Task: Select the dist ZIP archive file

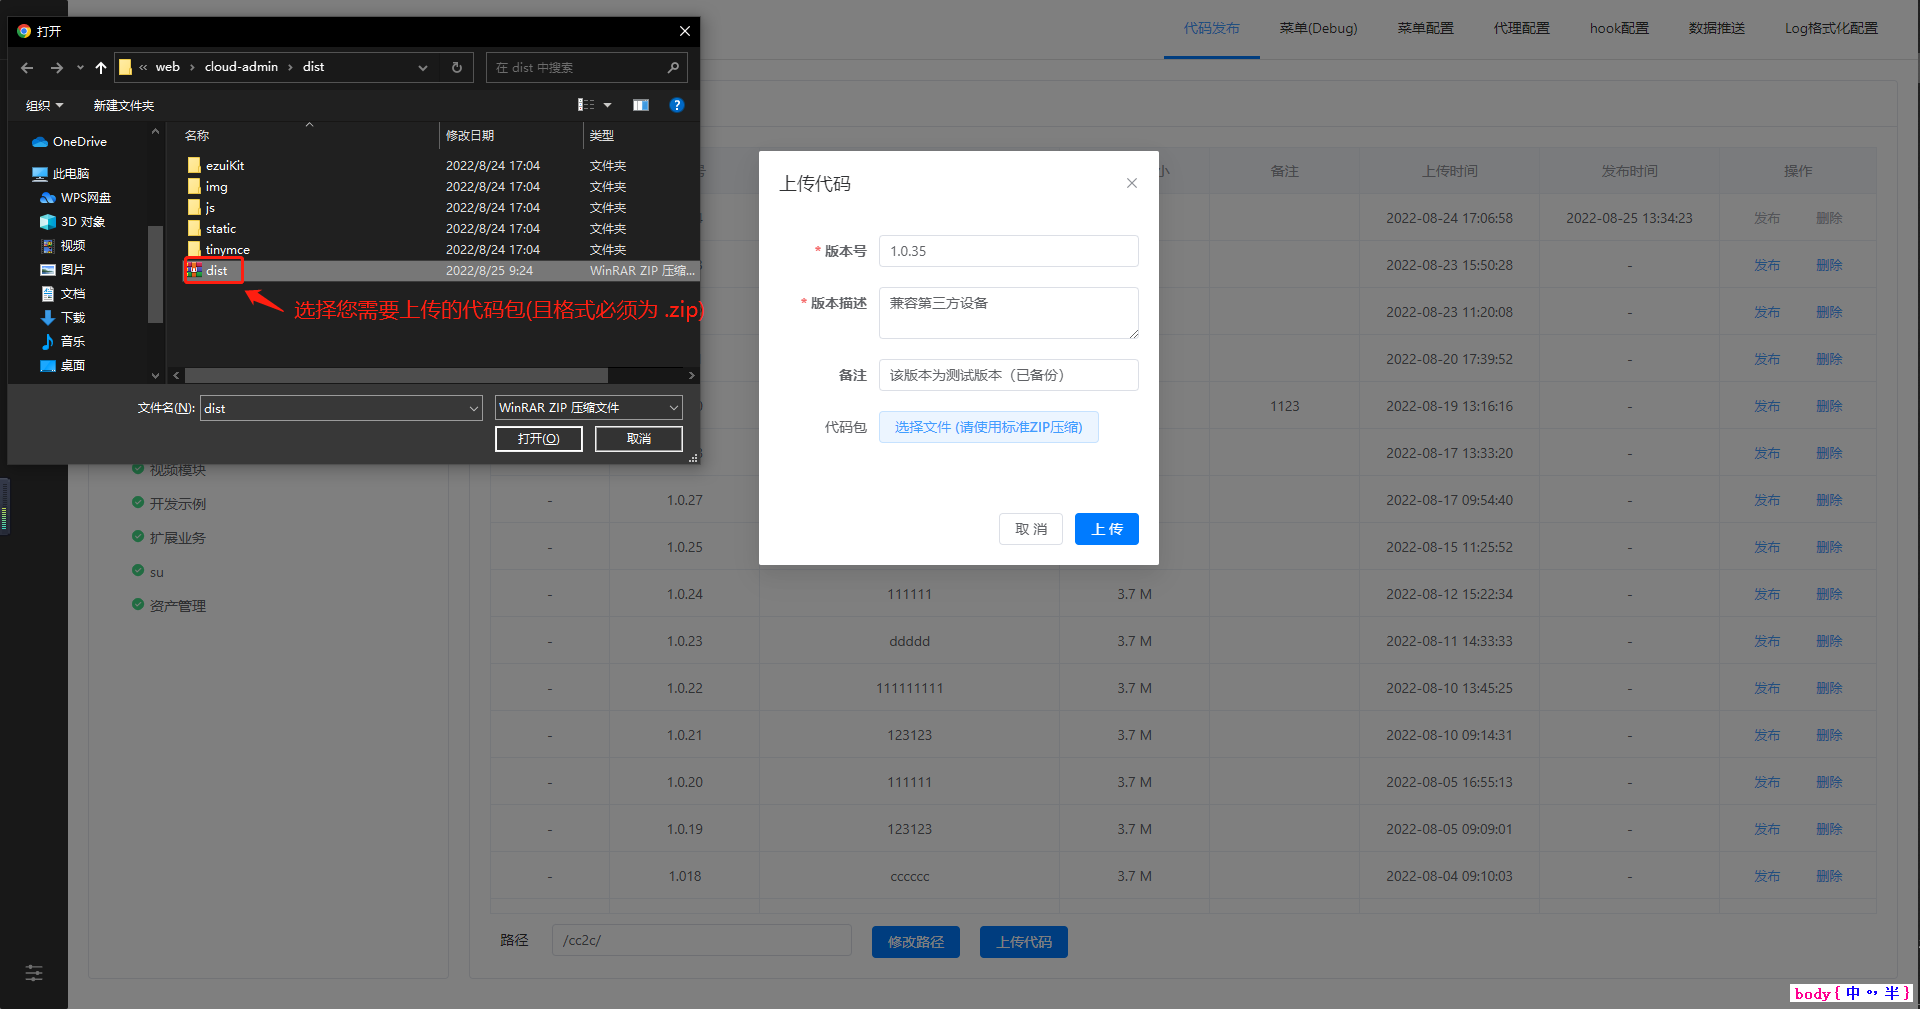Action: coord(217,271)
